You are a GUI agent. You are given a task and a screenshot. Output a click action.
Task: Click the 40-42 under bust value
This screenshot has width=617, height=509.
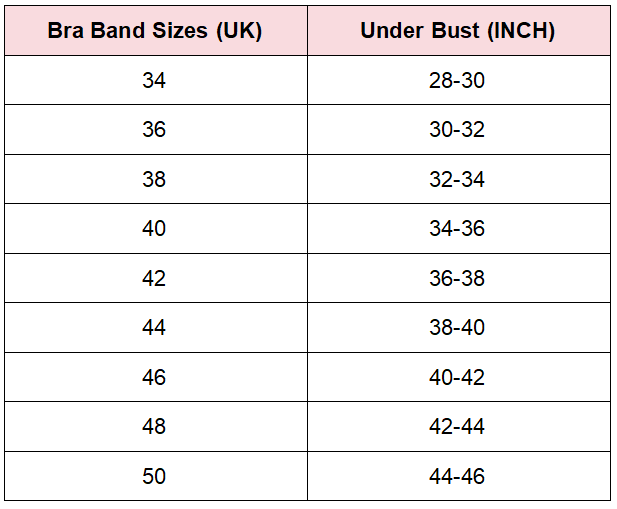[x=457, y=377]
